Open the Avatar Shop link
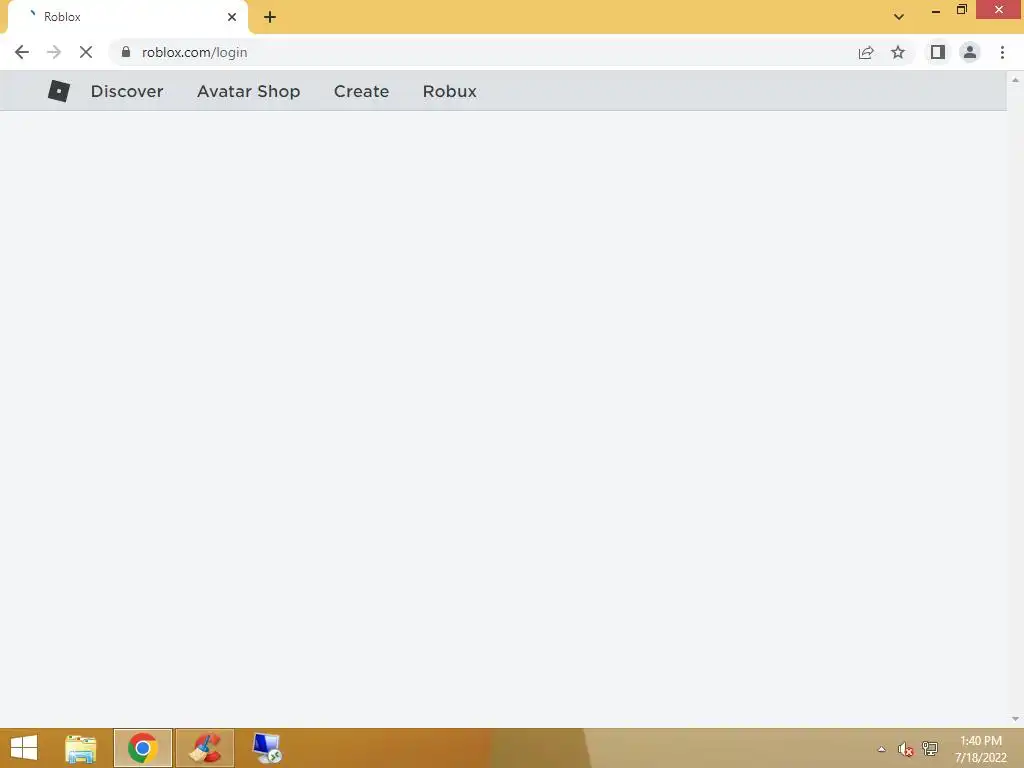 pos(248,91)
